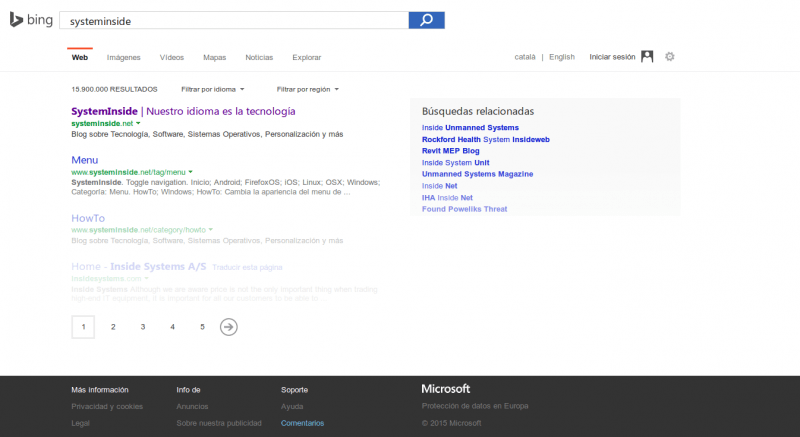The width and height of the screenshot is (800, 437).
Task: Expand arrow next to systeminside.net/tag/menu URL
Action: [190, 172]
